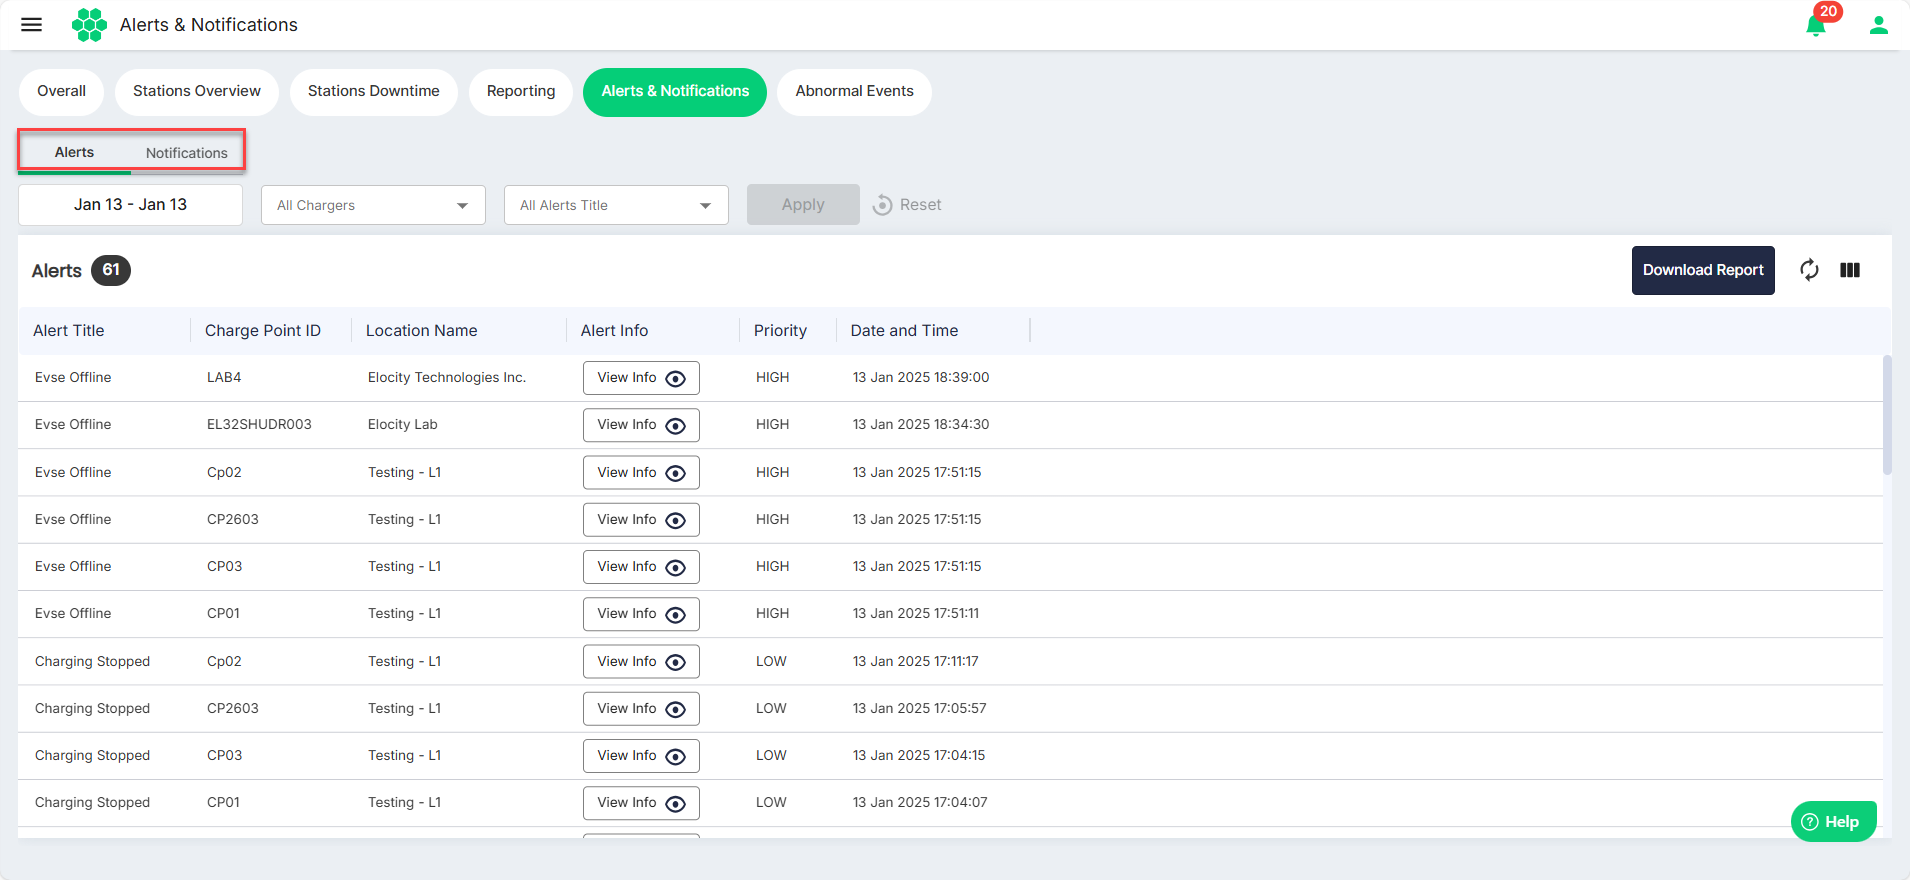This screenshot has width=1910, height=880.
Task: Click View Info for 17:11:17 Charging Stopped alert
Action: pyautogui.click(x=641, y=662)
